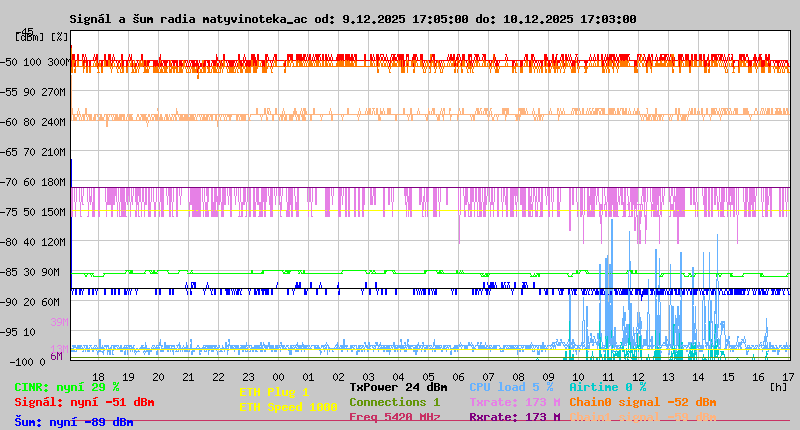
Task: Click the Chain1 signal legend label
Action: coord(643,417)
